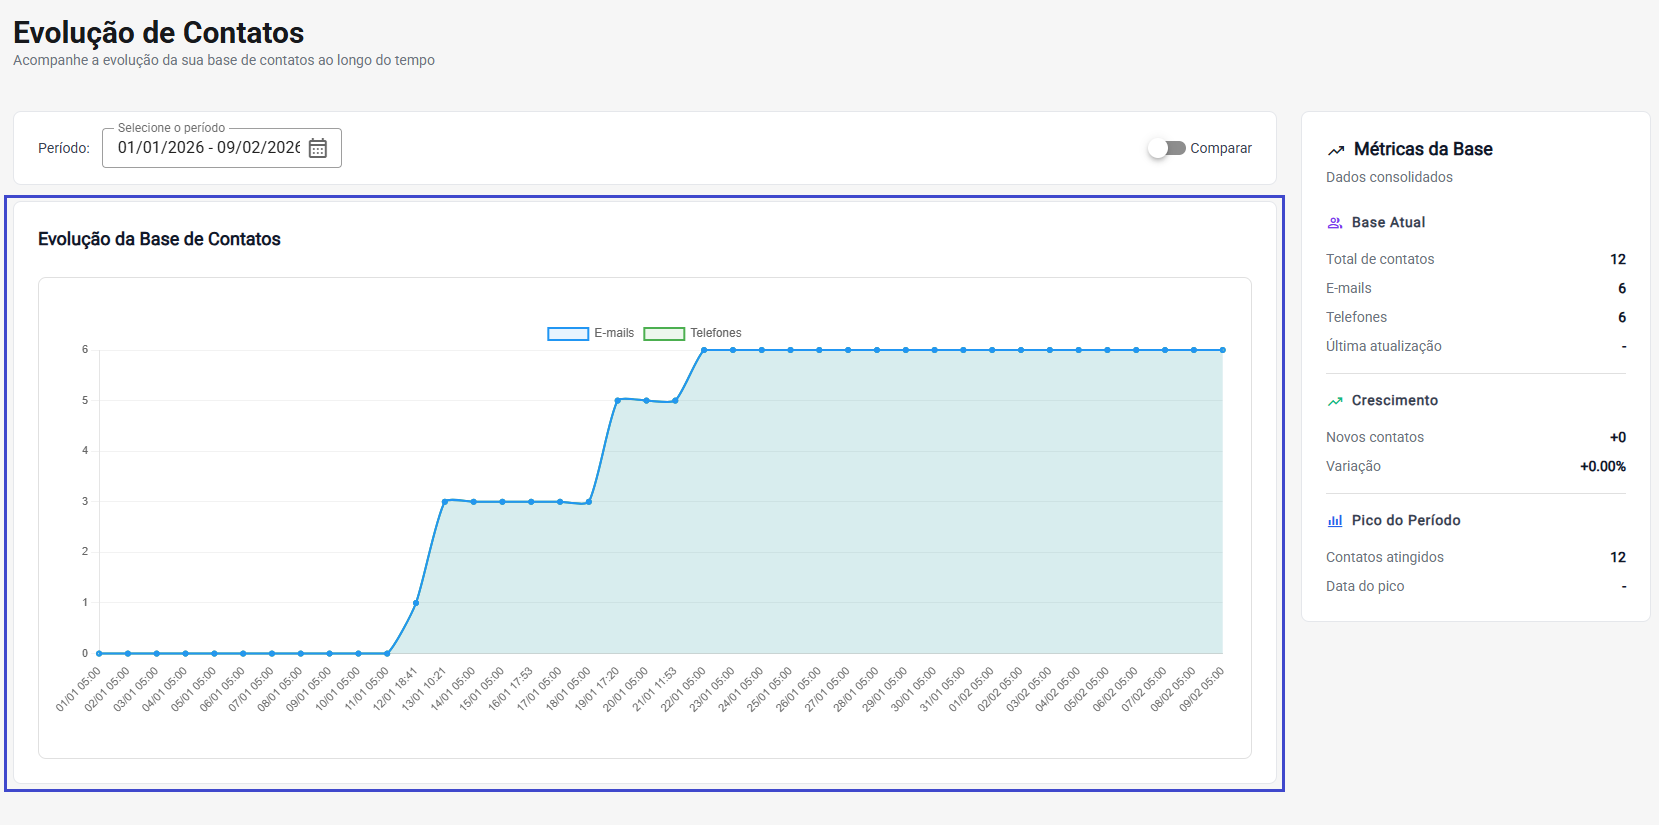The height and width of the screenshot is (825, 1659).
Task: Click the green Telefones legend color box
Action: coord(664,334)
